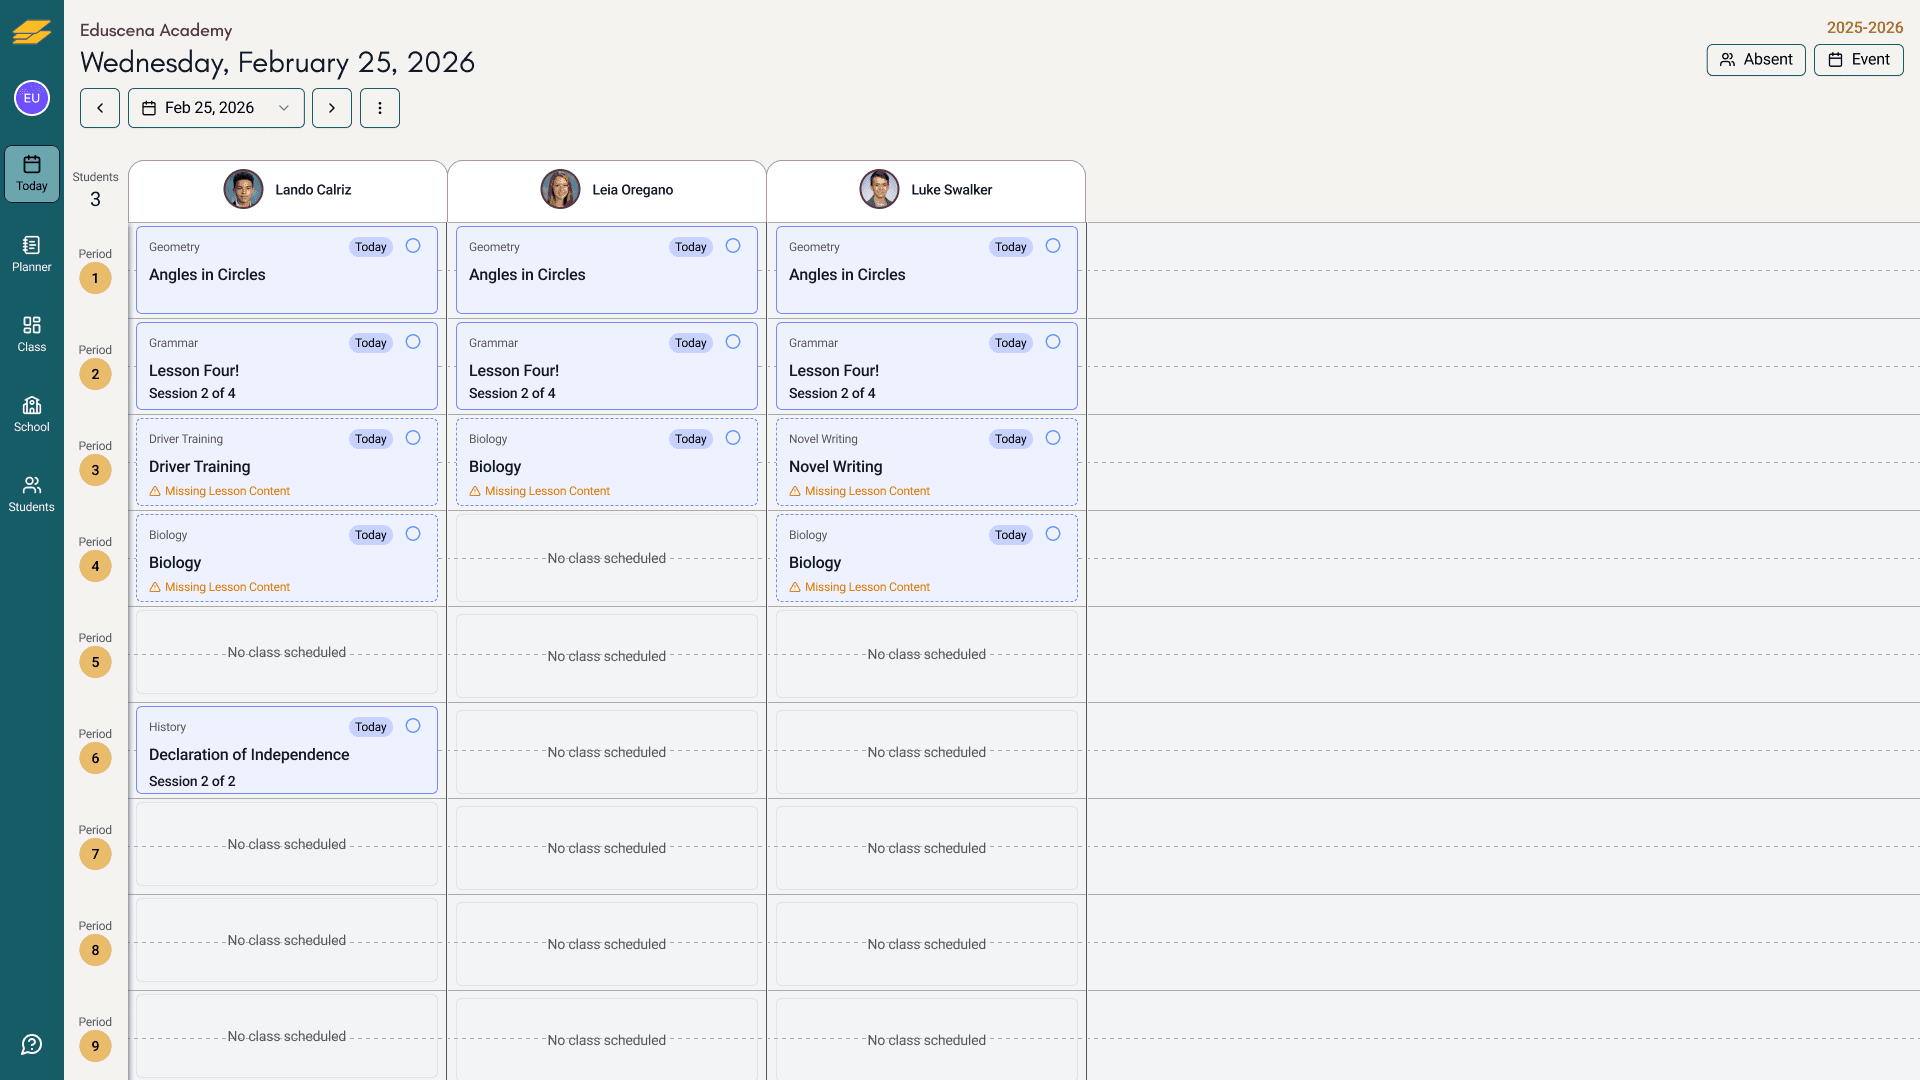Check off Leia's Grammar Lesson Four
The image size is (1920, 1080).
pyautogui.click(x=733, y=342)
